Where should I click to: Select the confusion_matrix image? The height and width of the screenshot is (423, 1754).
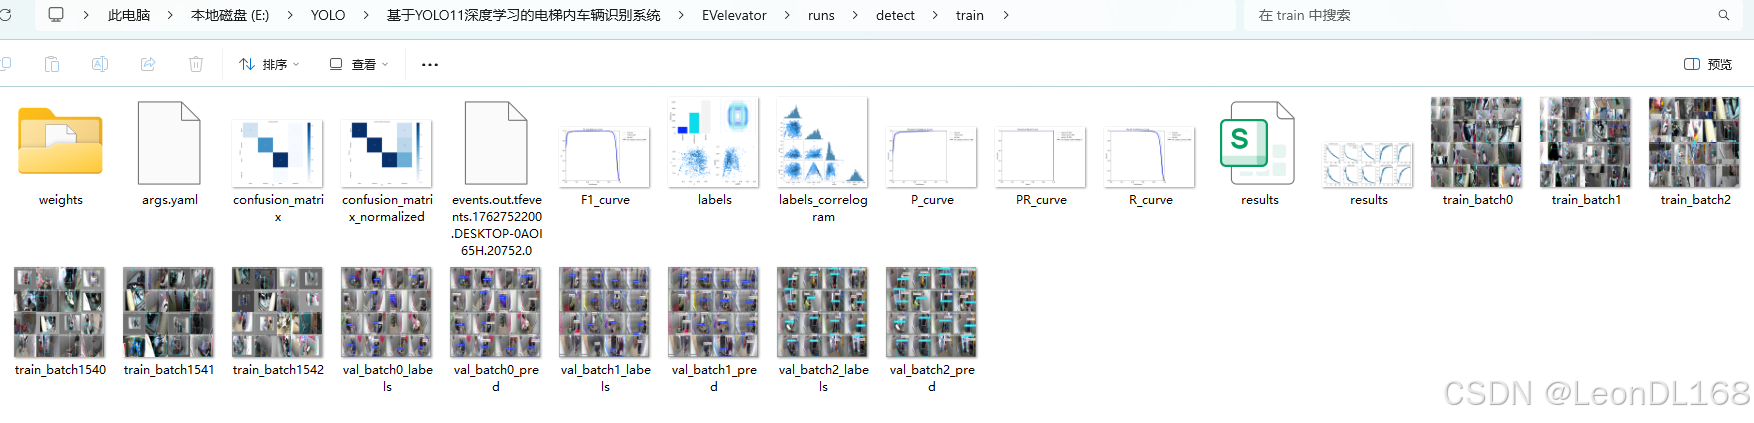277,153
